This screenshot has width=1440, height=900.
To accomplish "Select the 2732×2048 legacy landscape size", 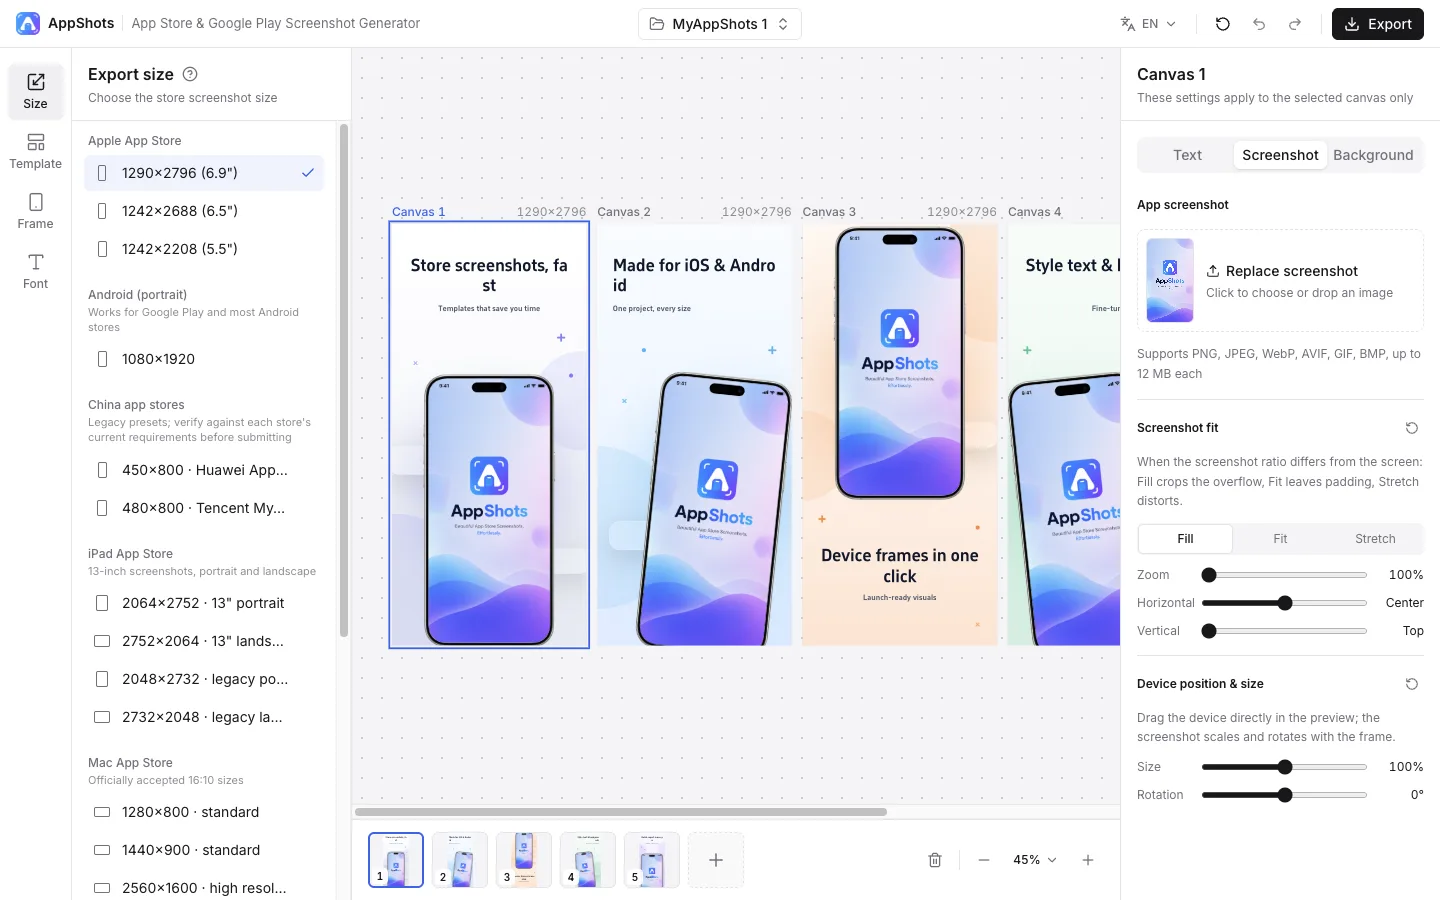I will (204, 717).
